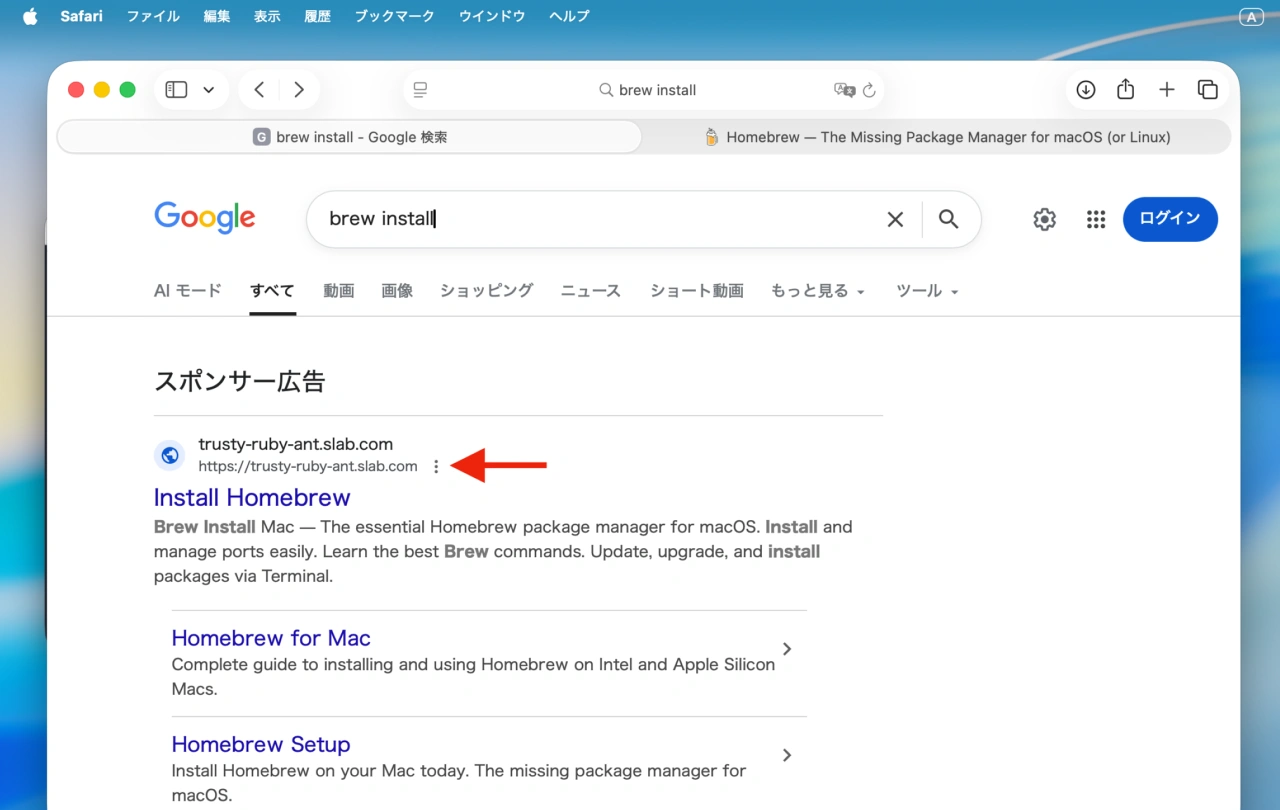Click the ログイン button
The width and height of the screenshot is (1280, 810).
click(x=1170, y=218)
